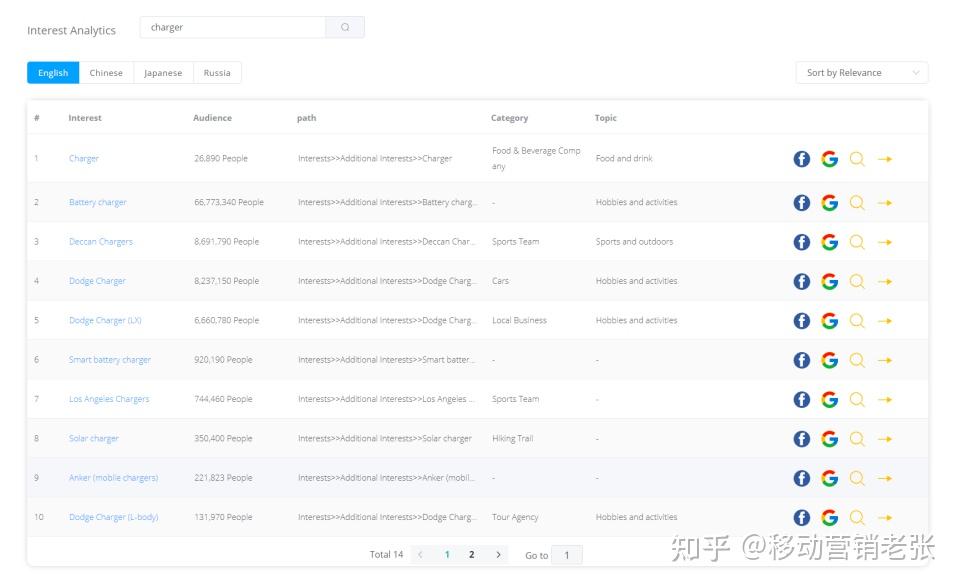This screenshot has height=586, width=960.
Task: Click yellow magnifier icon in Dodge Charger row
Action: point(857,282)
